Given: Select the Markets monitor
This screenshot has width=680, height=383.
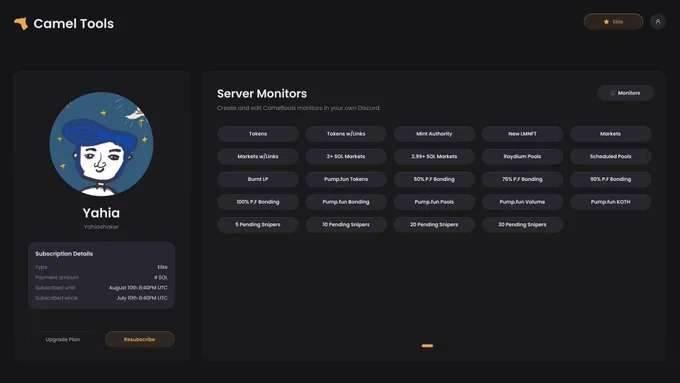Looking at the screenshot, I should 610,134.
